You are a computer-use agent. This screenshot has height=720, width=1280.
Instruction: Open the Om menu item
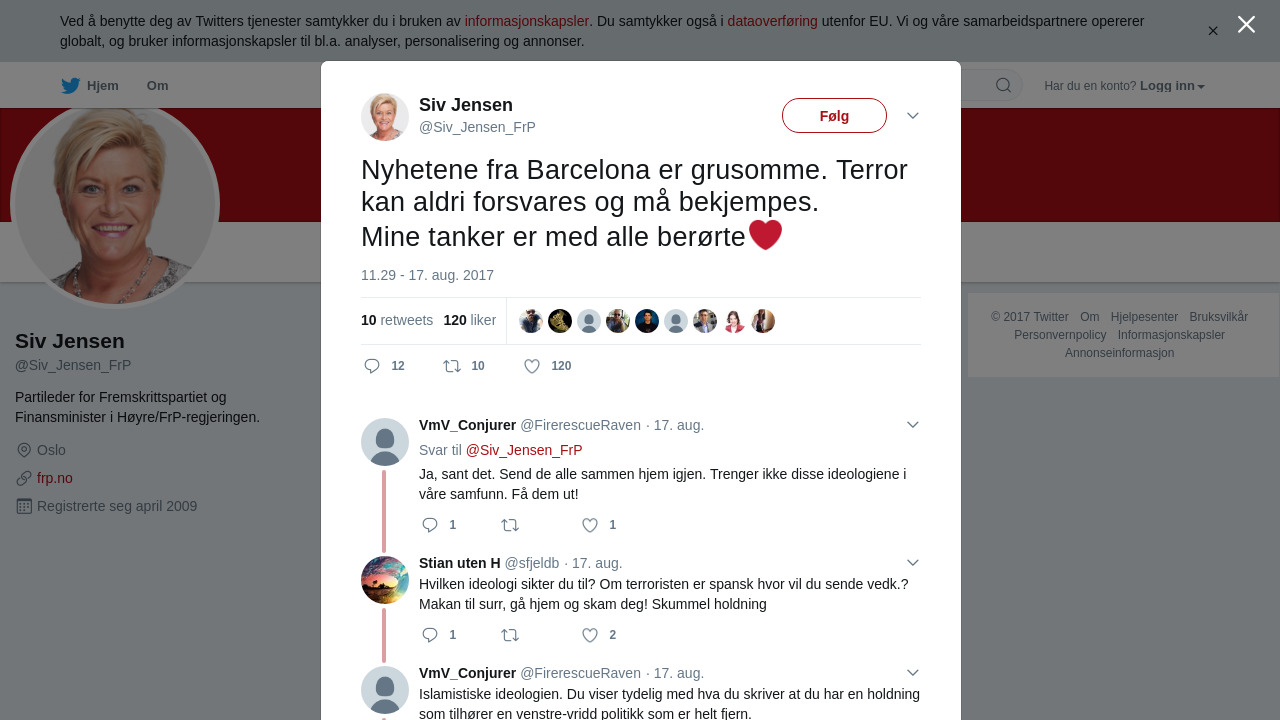pyautogui.click(x=157, y=86)
